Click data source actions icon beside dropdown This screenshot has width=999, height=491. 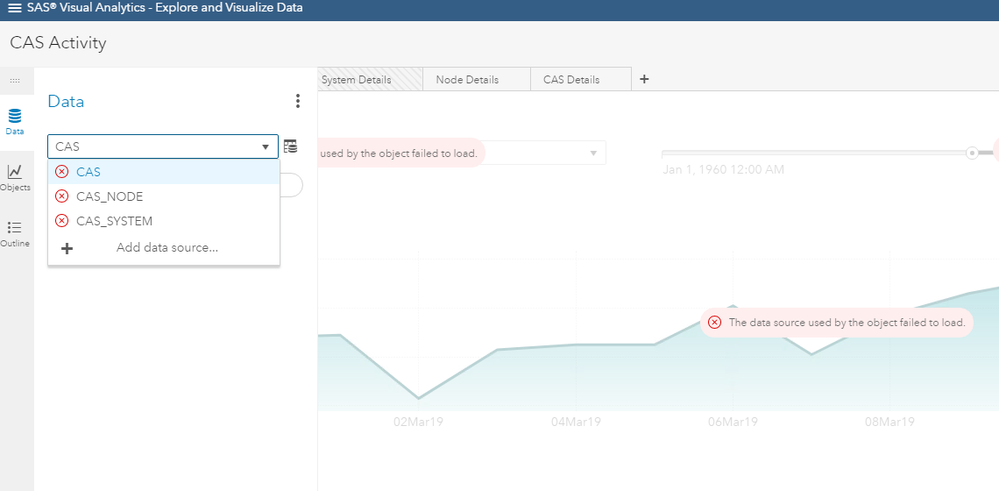[x=290, y=146]
